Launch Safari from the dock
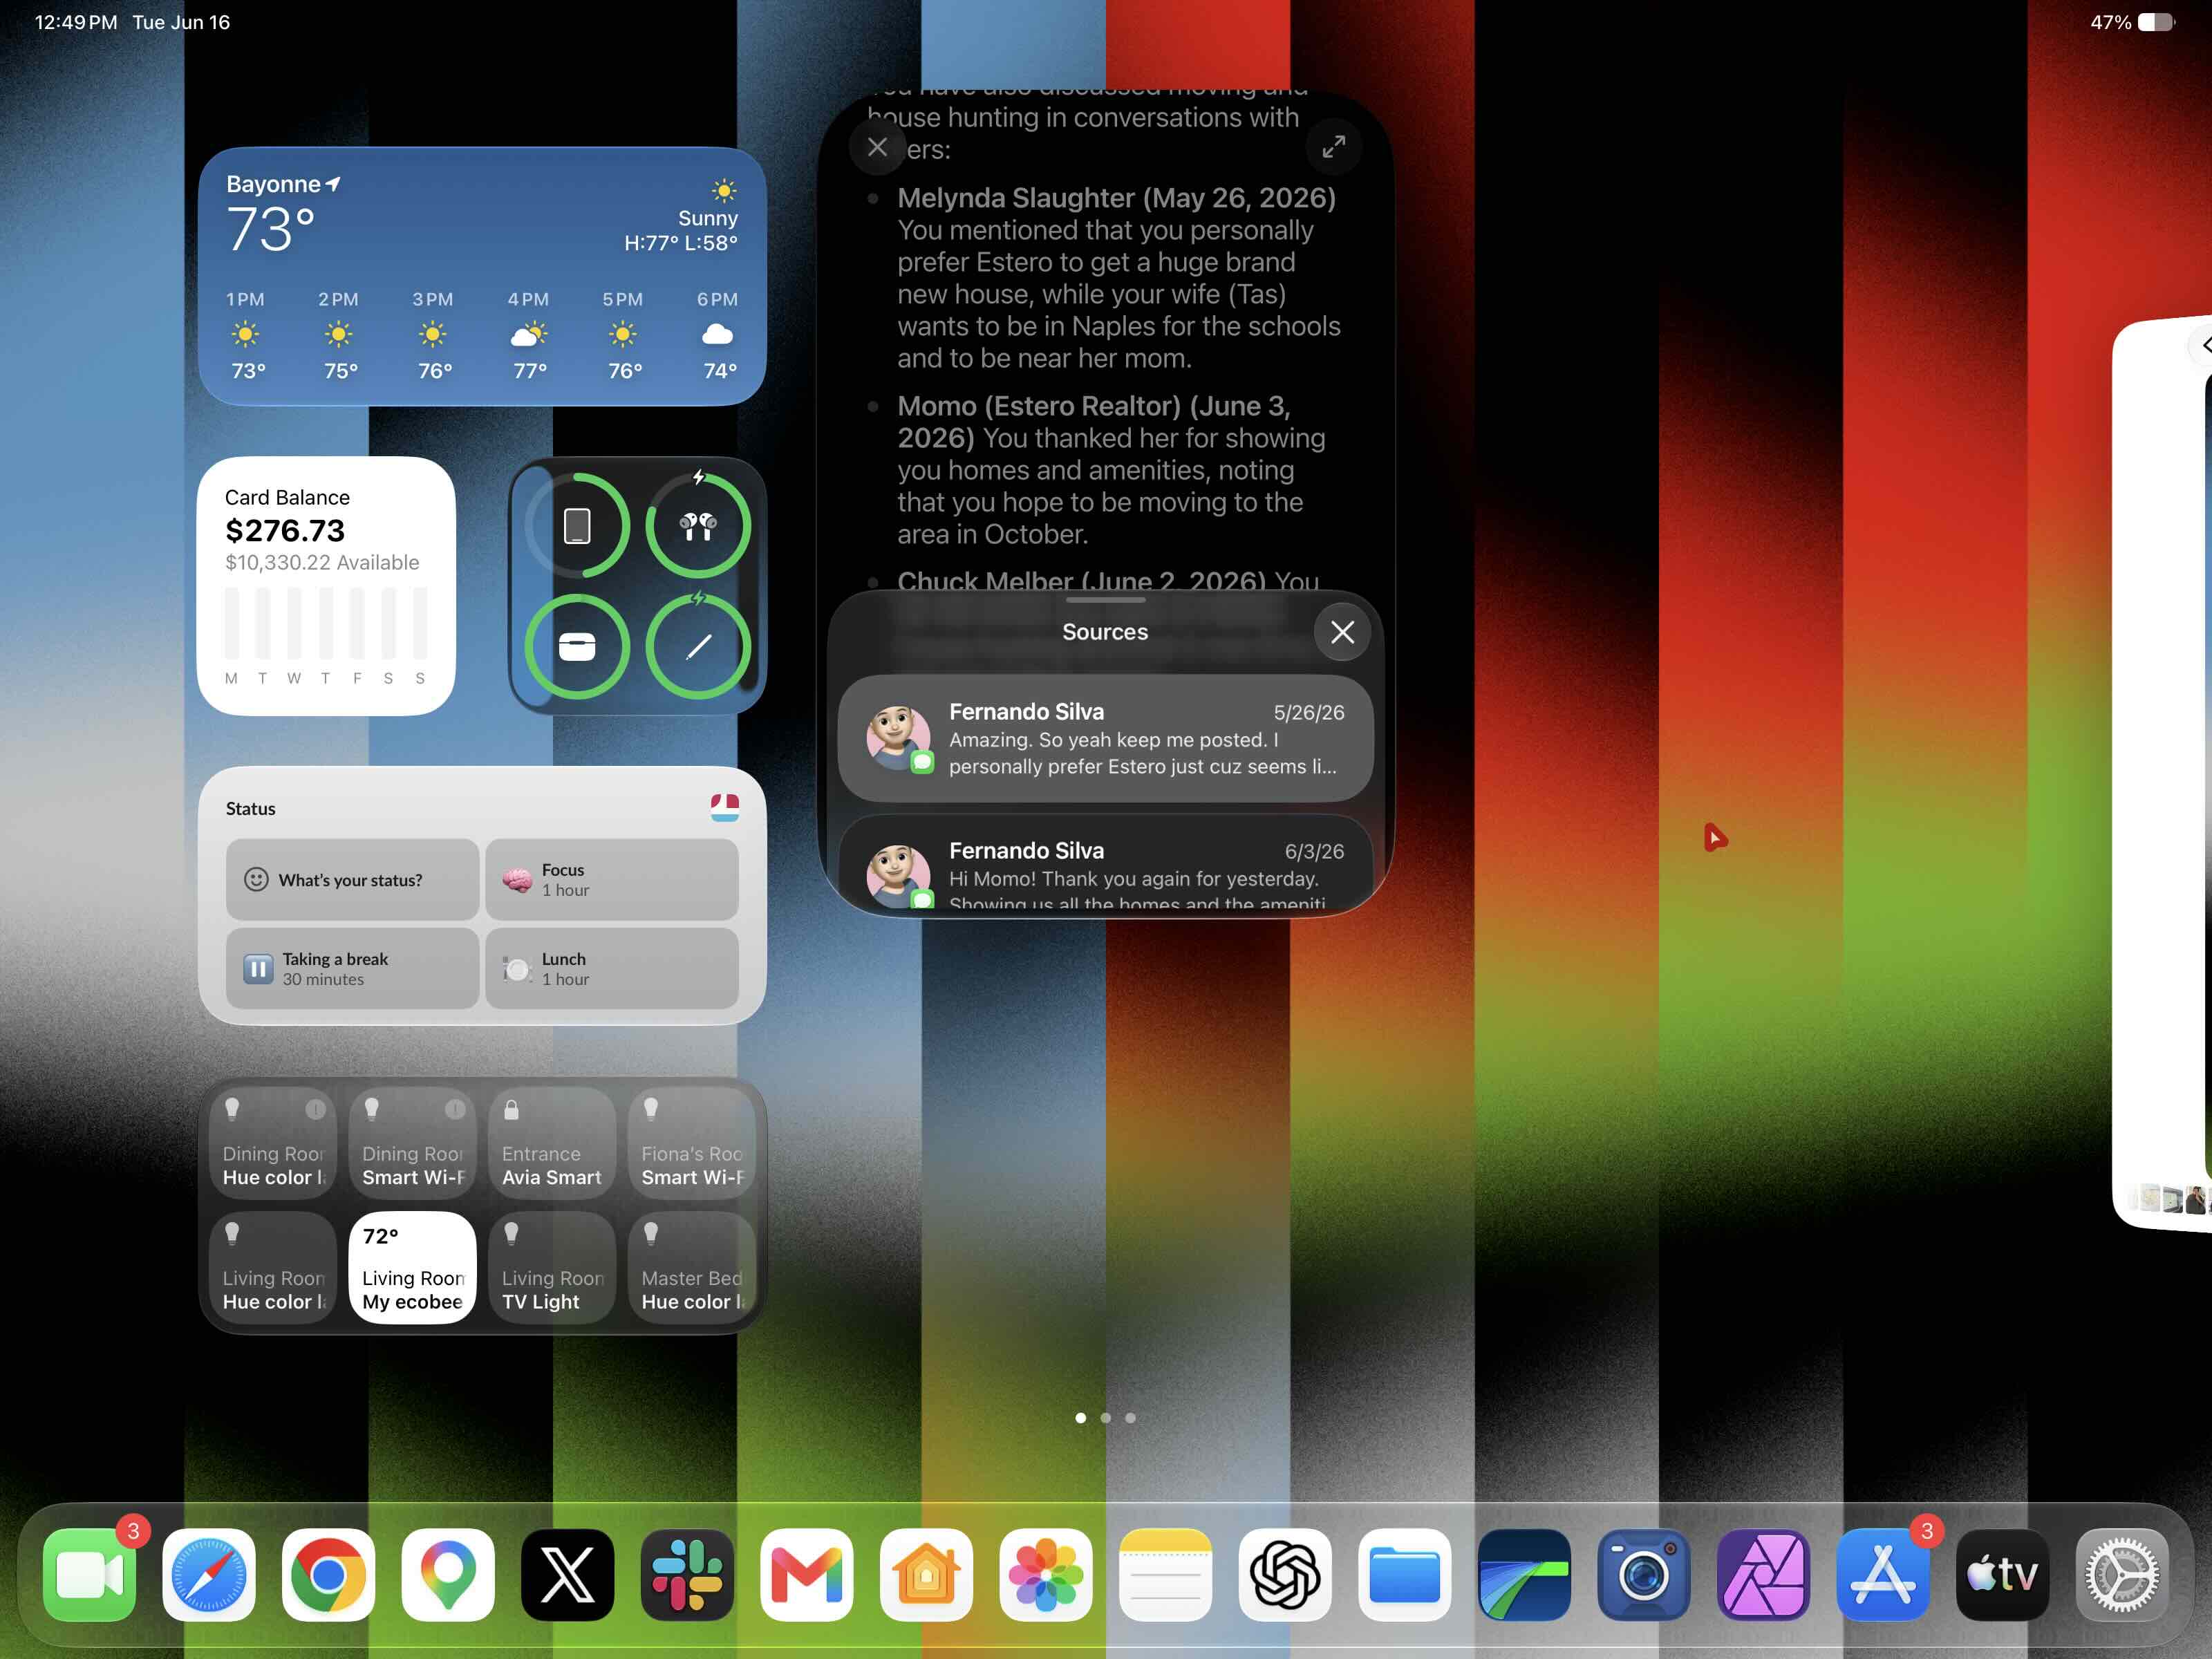This screenshot has width=2212, height=1659. point(209,1574)
